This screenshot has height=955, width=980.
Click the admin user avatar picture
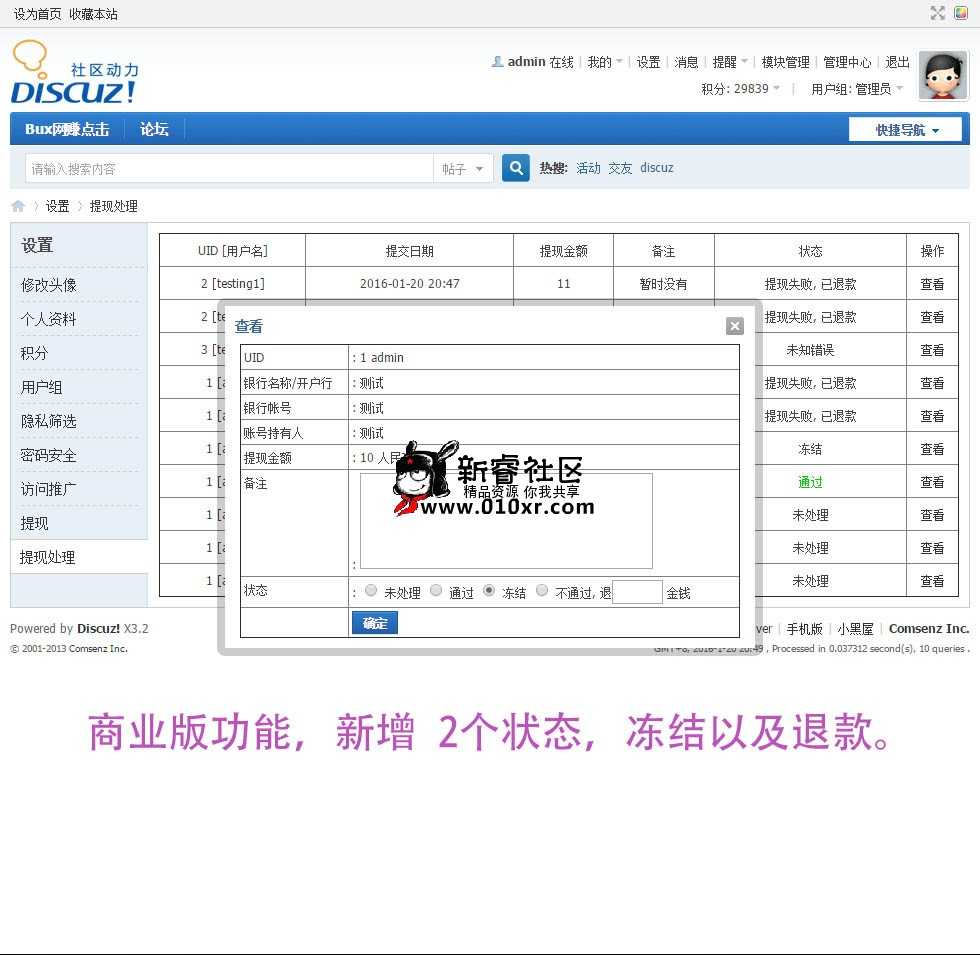(943, 76)
